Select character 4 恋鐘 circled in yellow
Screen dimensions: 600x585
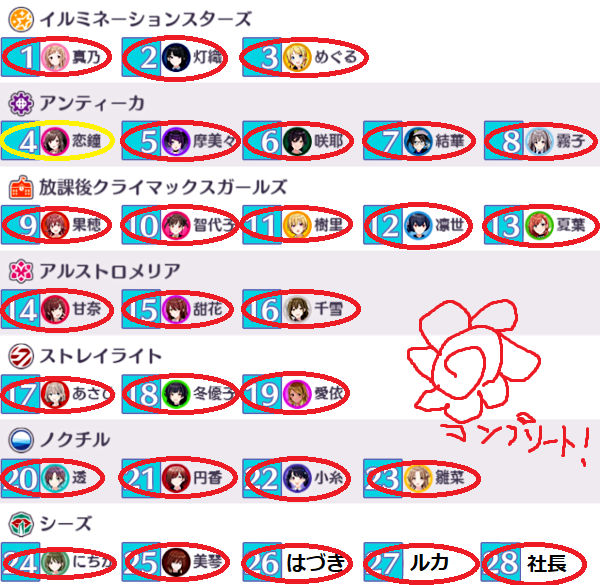pos(57,141)
